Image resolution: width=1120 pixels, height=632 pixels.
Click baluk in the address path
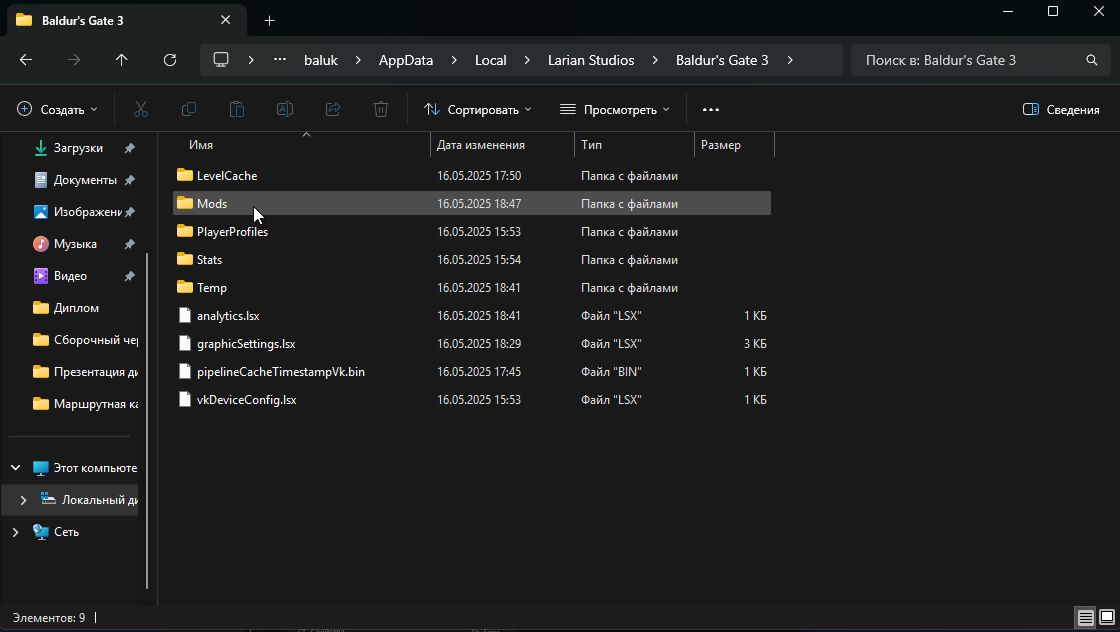(321, 60)
